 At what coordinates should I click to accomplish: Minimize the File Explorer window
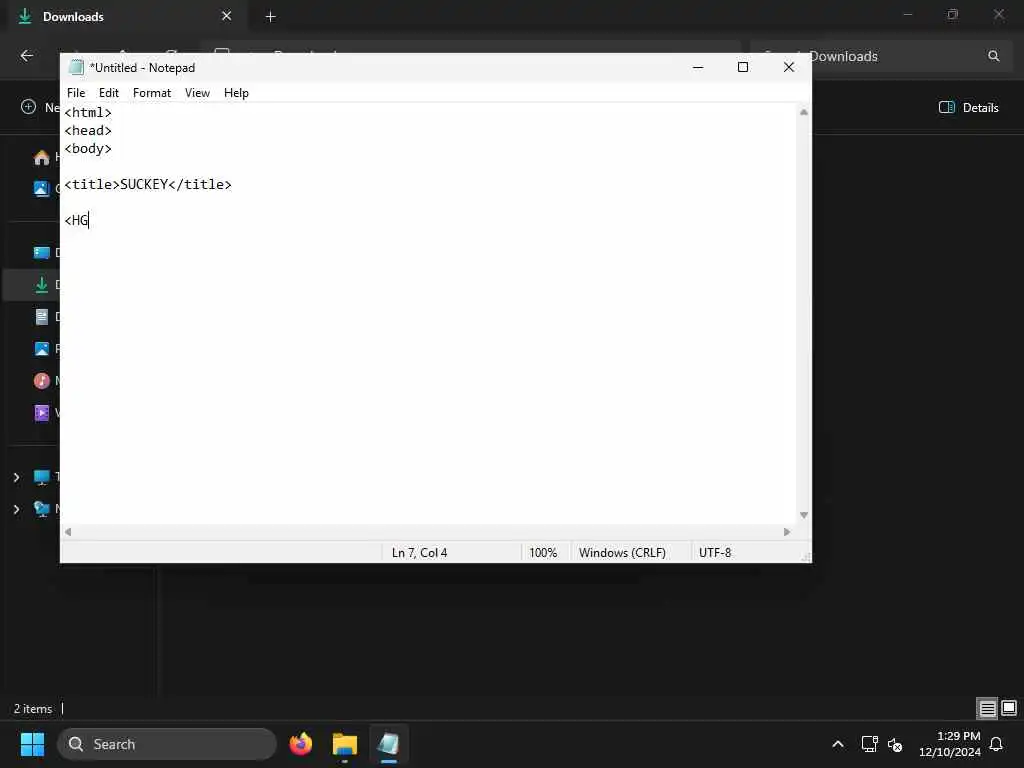click(x=908, y=14)
